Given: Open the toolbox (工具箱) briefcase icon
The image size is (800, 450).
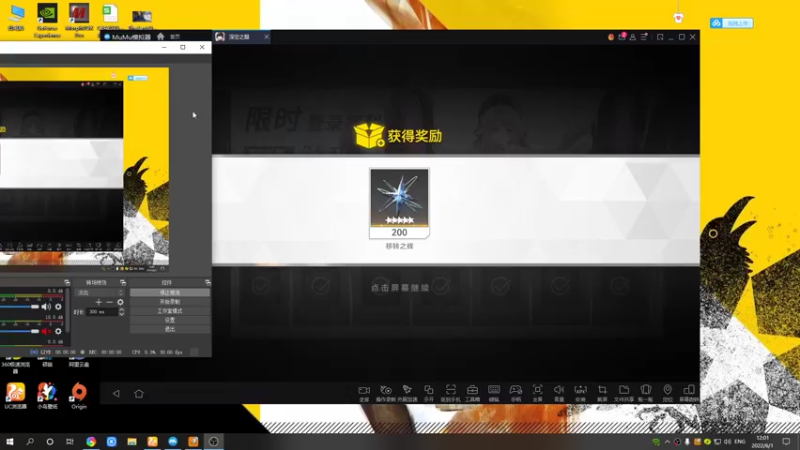Looking at the screenshot, I should [x=472, y=390].
